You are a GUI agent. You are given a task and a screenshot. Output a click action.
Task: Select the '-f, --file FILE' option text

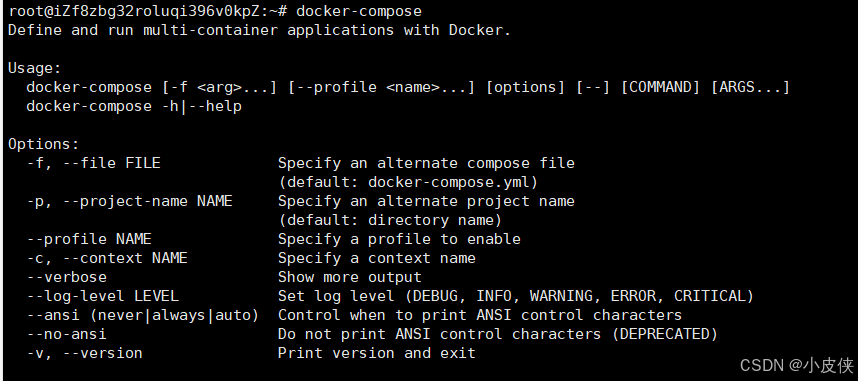pos(94,163)
